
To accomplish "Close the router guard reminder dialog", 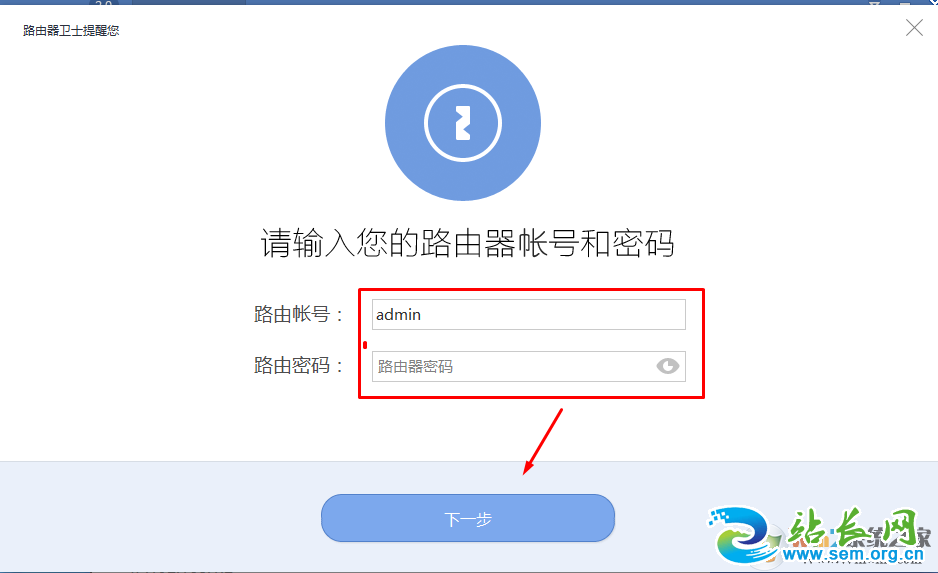I will 914,28.
